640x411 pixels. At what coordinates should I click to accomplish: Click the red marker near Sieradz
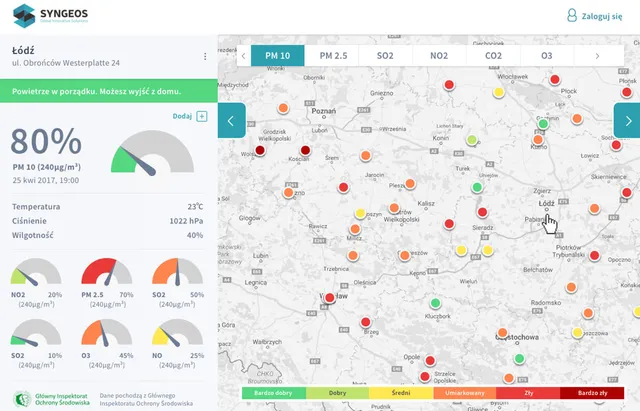click(x=482, y=212)
